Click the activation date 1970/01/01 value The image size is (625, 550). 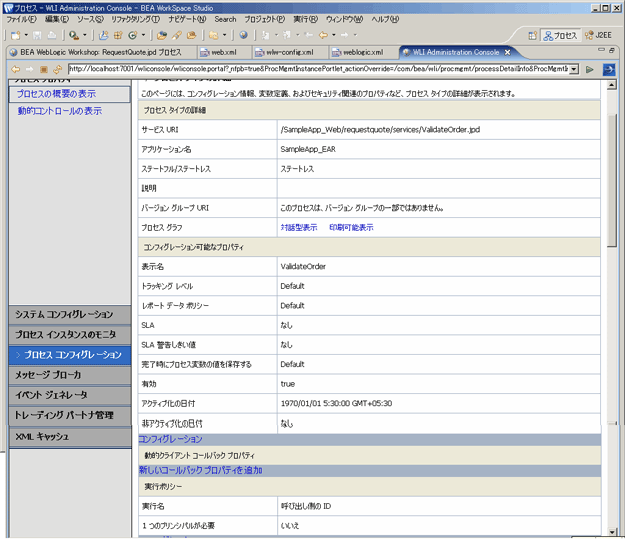click(336, 403)
